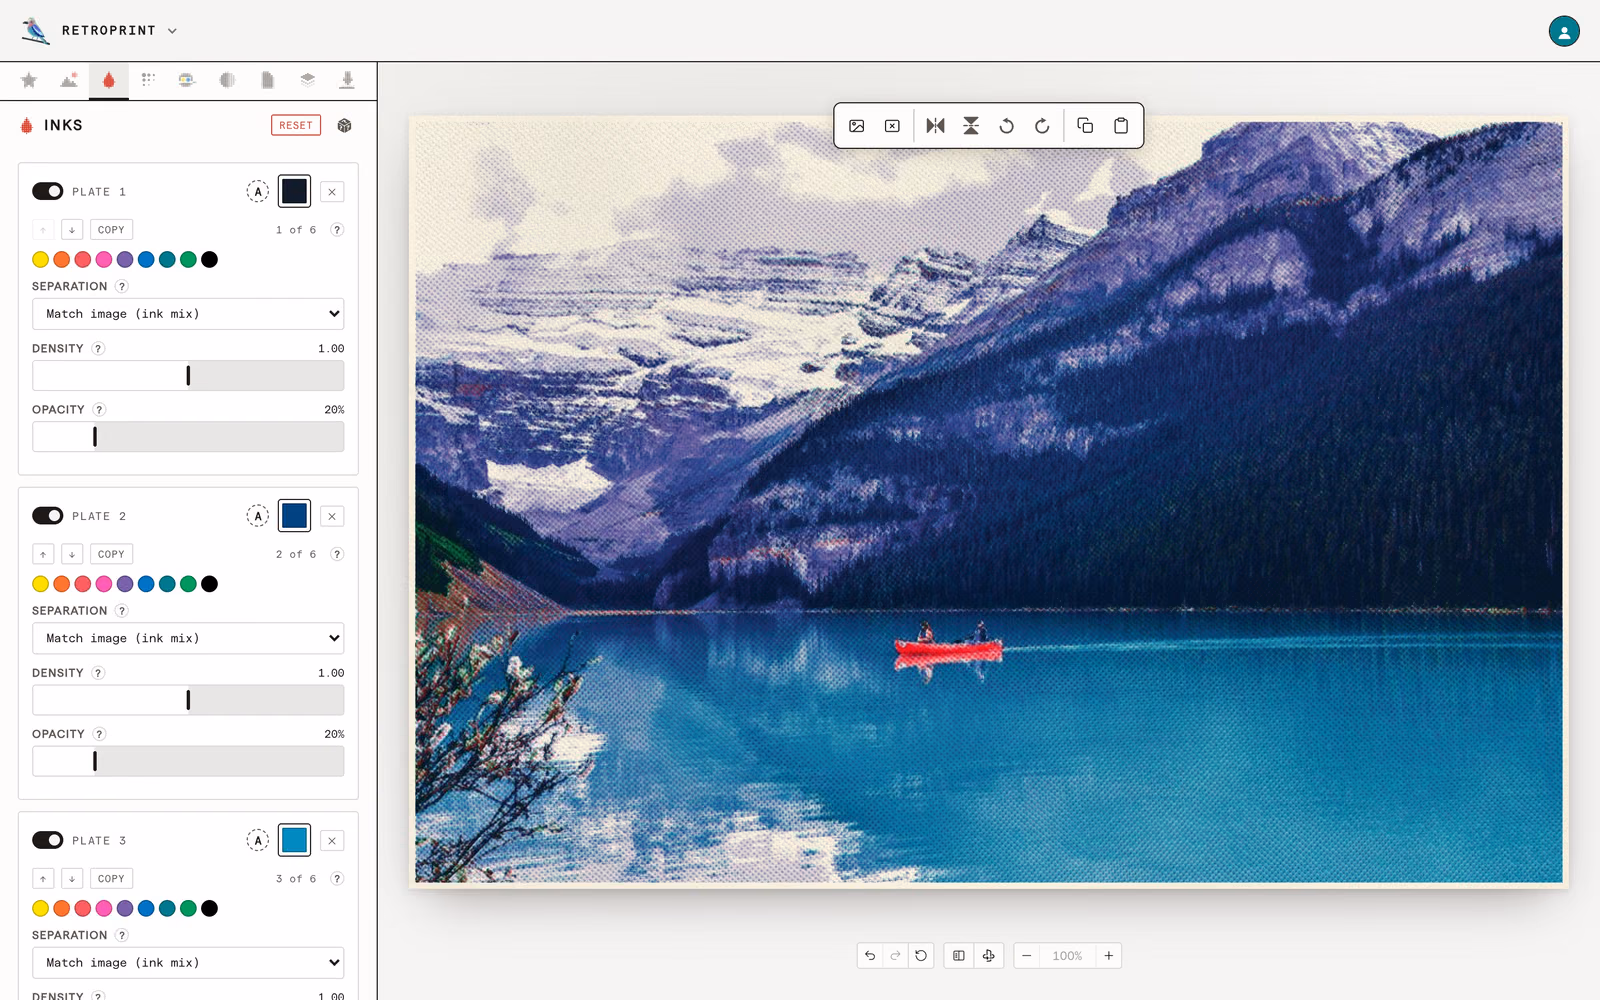Flip the image horizontally
The height and width of the screenshot is (1000, 1600).
tap(935, 126)
